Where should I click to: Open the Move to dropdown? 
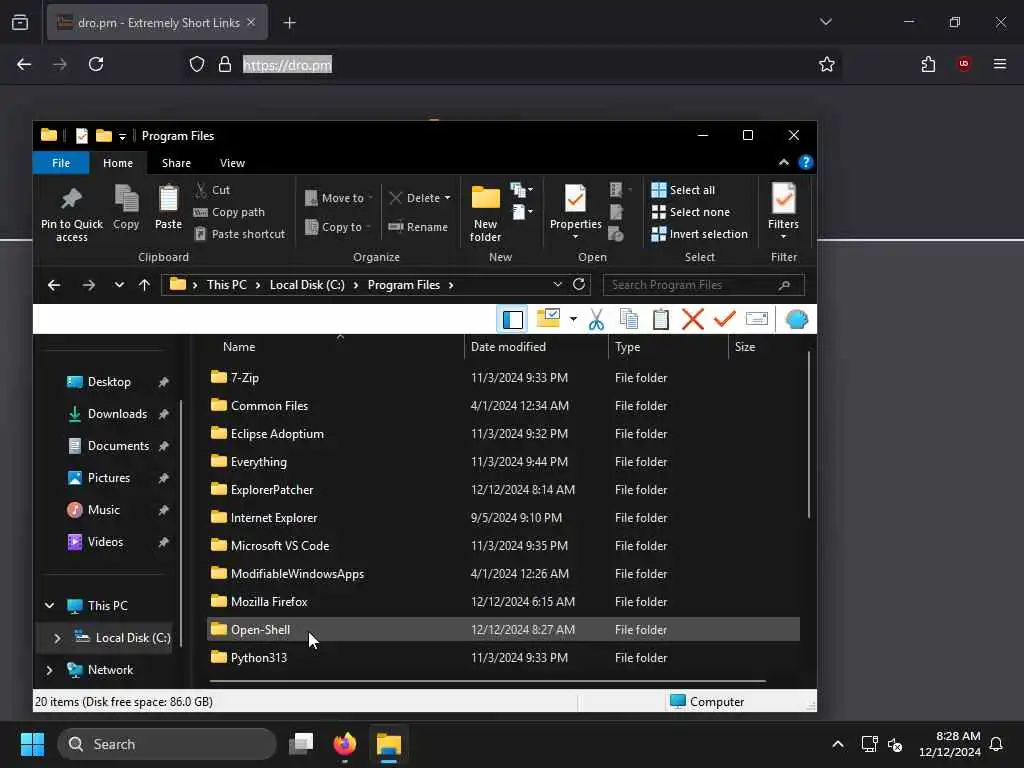coord(339,198)
